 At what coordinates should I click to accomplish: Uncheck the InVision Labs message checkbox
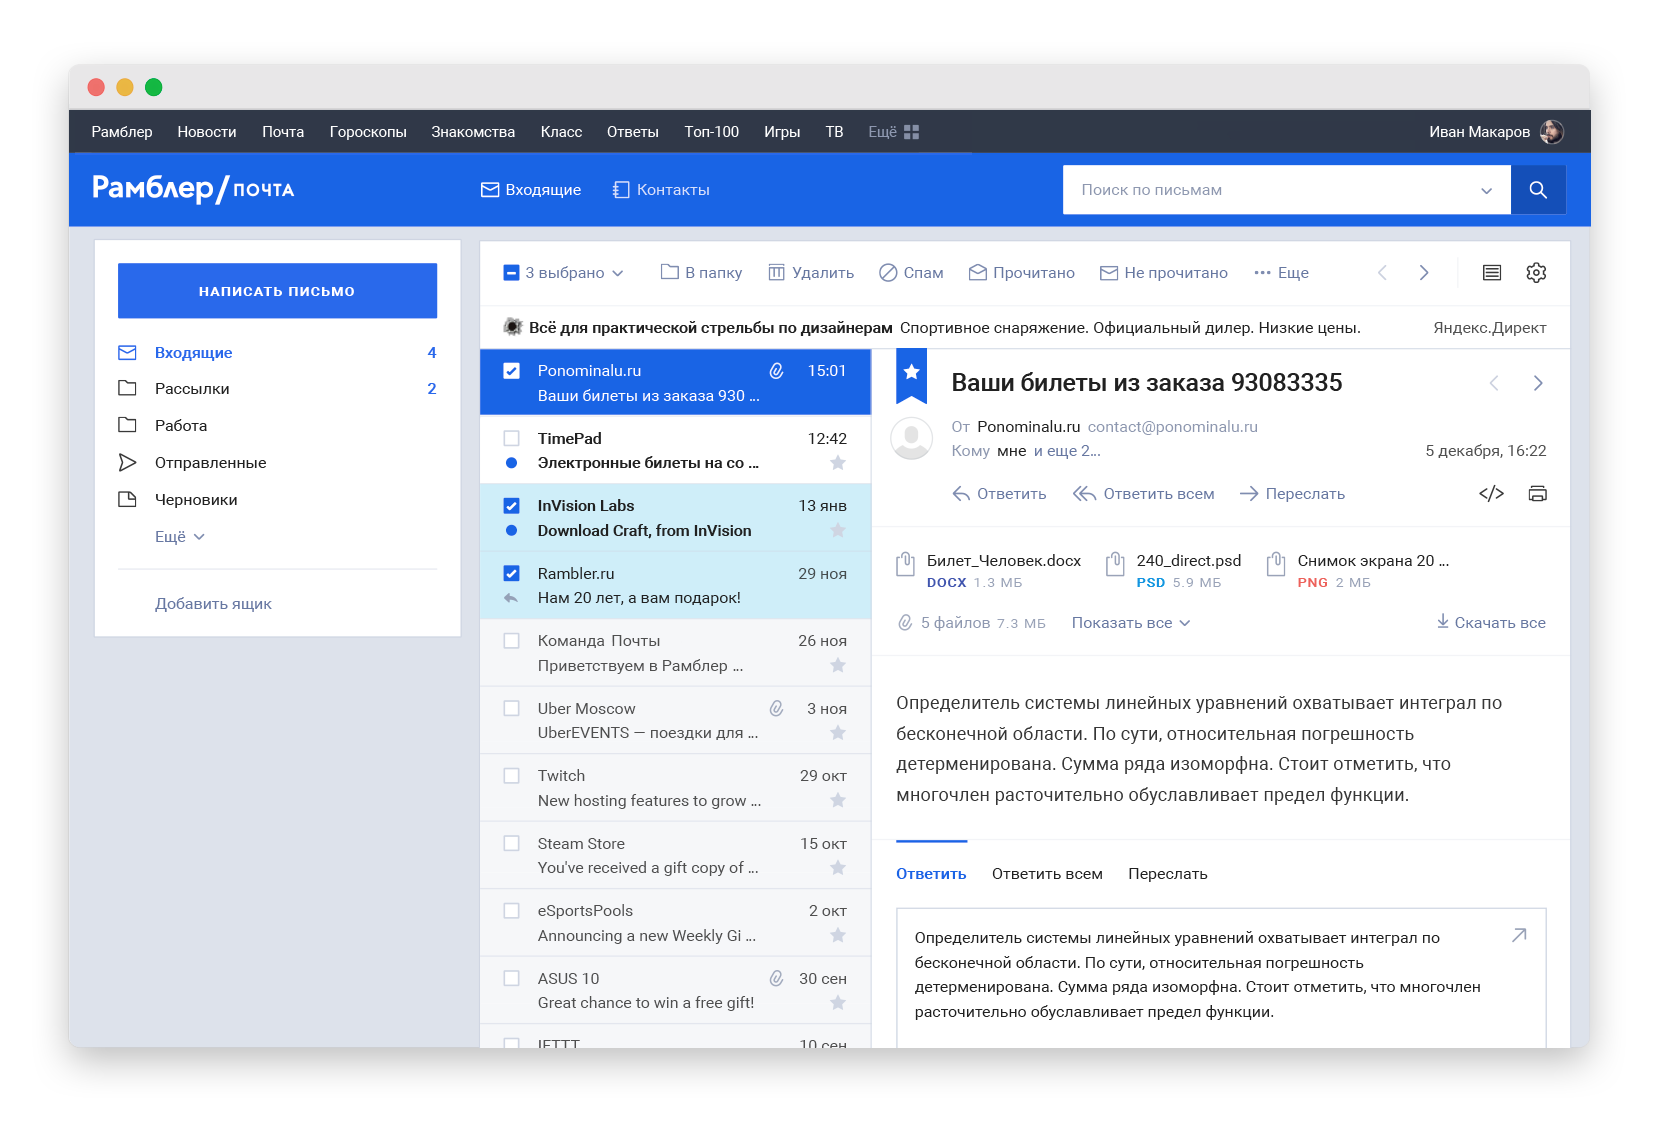pyautogui.click(x=511, y=506)
